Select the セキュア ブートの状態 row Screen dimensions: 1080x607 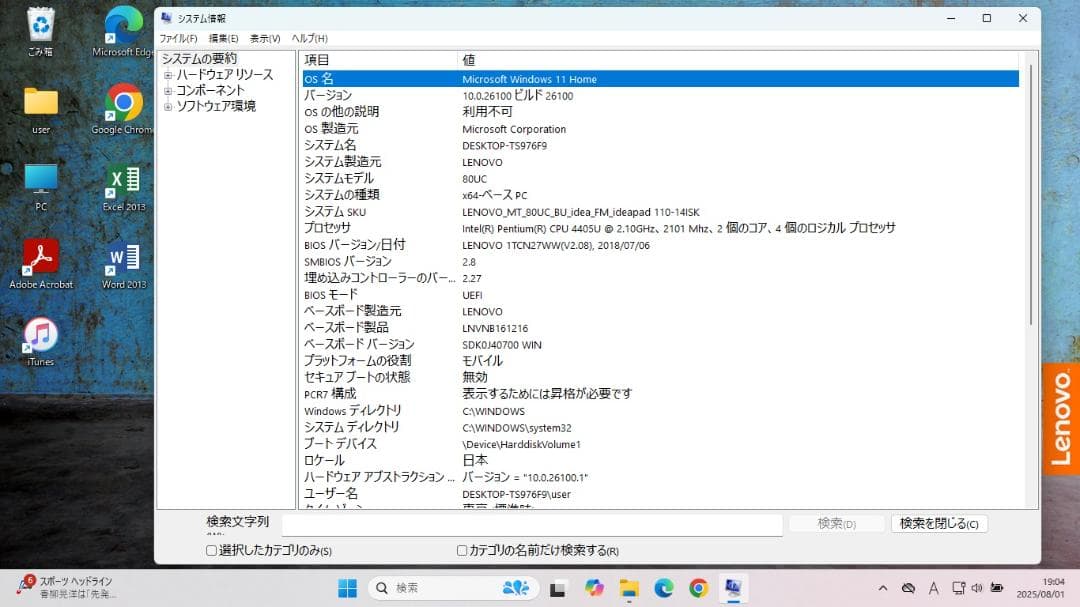click(661, 378)
